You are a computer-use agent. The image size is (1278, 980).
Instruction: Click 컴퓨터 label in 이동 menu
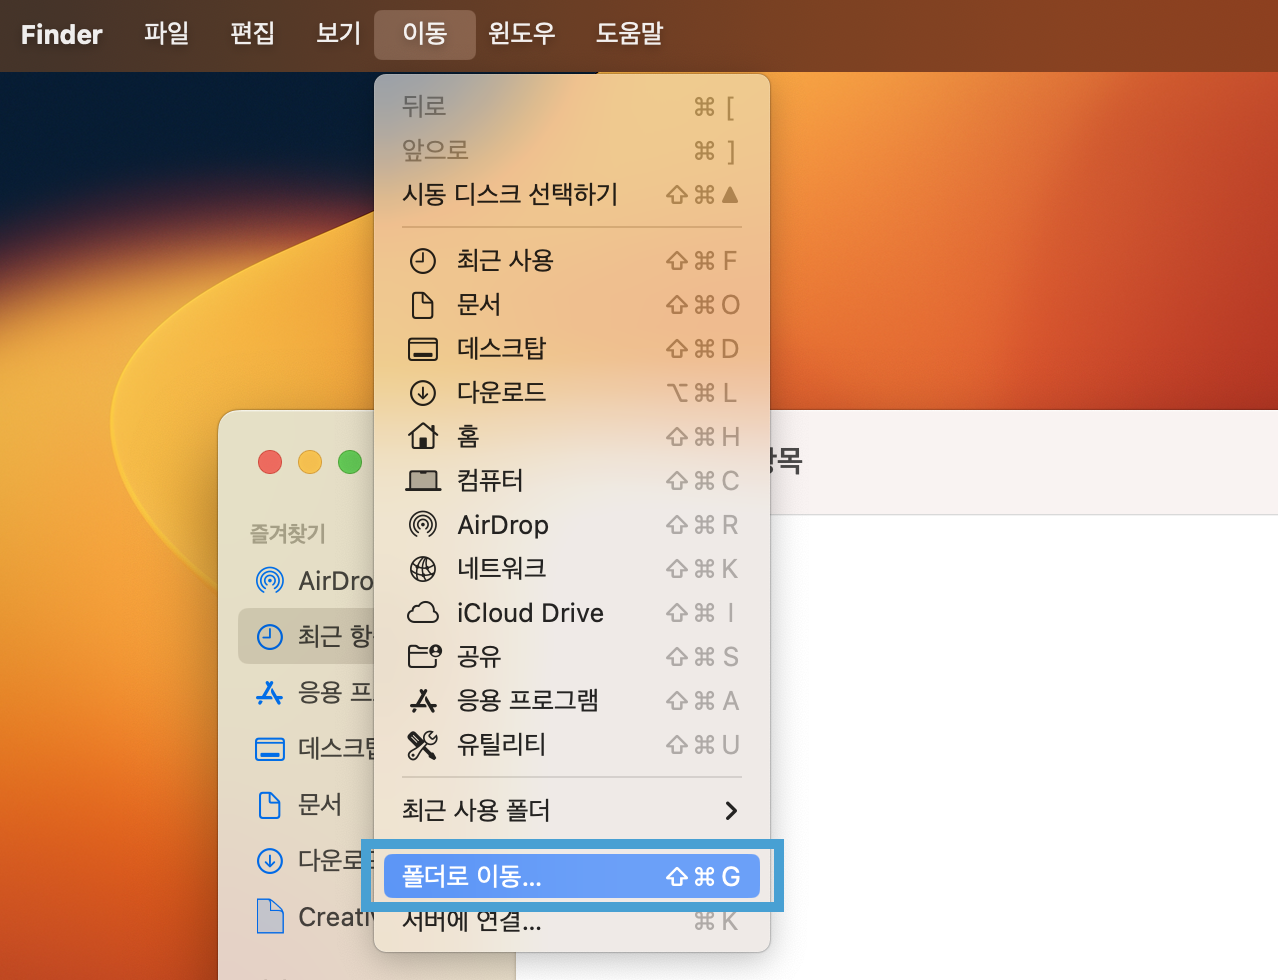(490, 481)
